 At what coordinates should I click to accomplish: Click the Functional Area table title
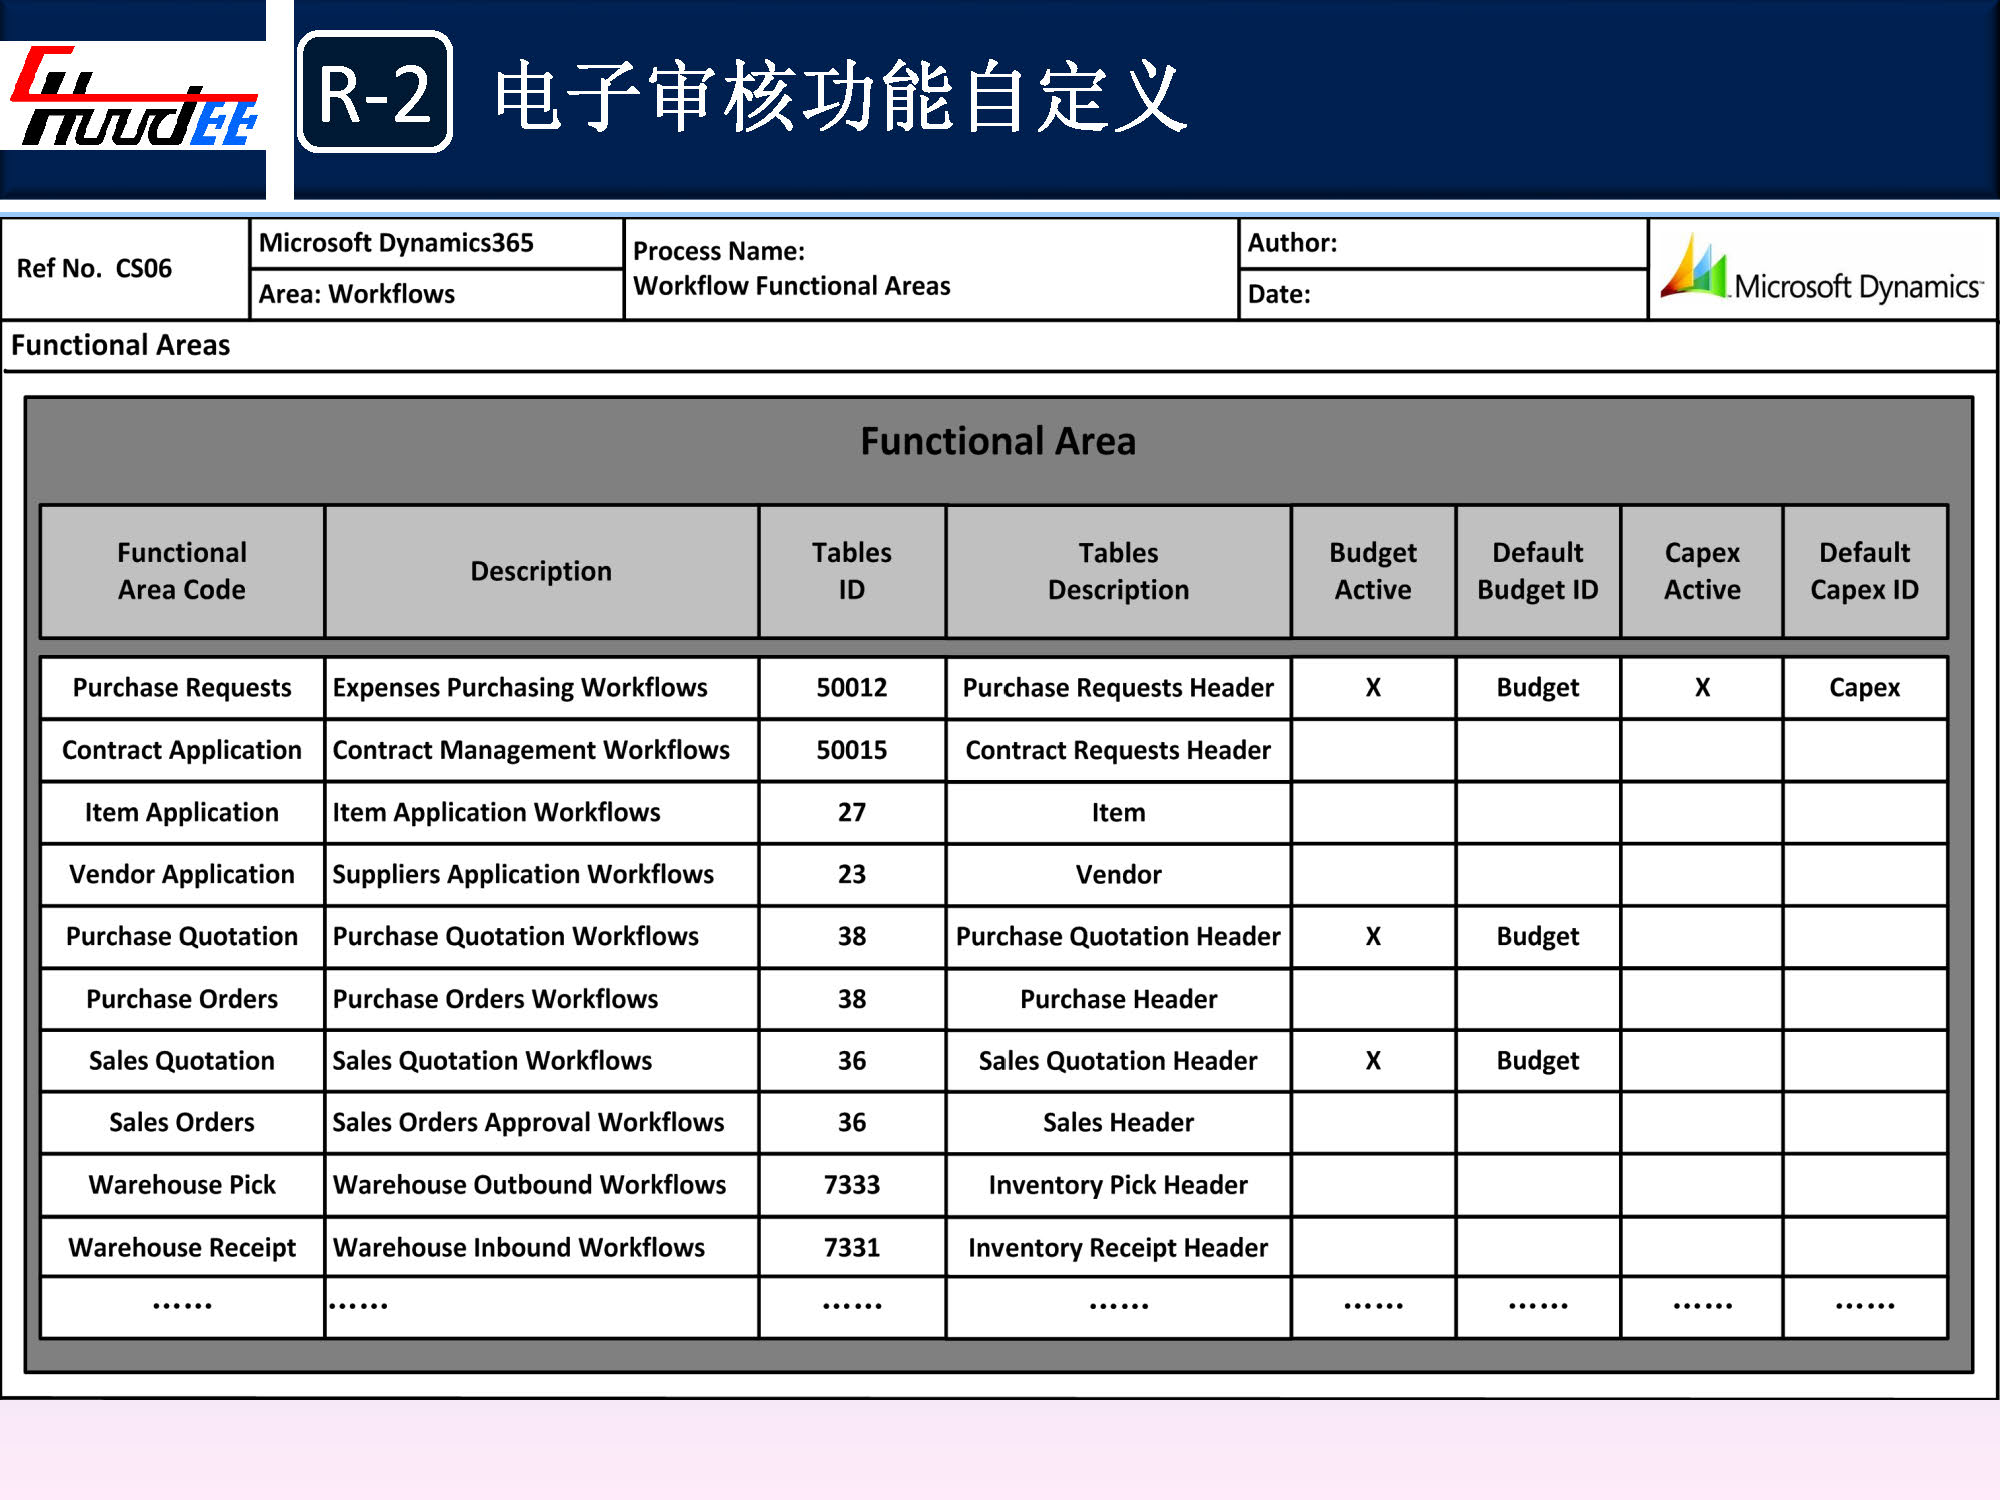click(x=998, y=441)
